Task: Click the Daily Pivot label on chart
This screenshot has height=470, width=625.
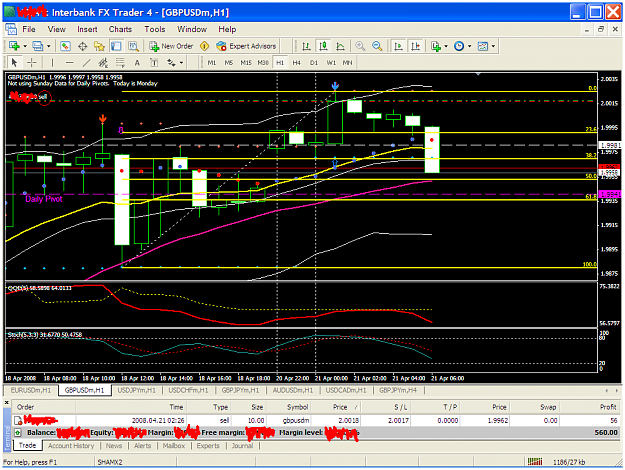Action: [x=44, y=199]
